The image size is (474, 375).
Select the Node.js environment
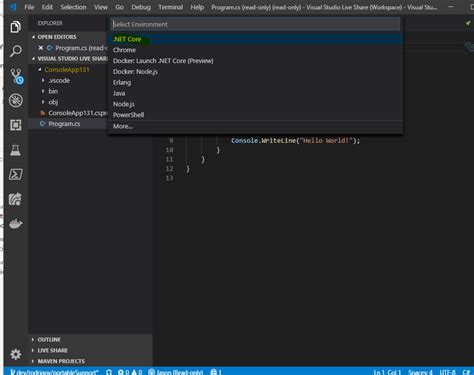point(255,104)
